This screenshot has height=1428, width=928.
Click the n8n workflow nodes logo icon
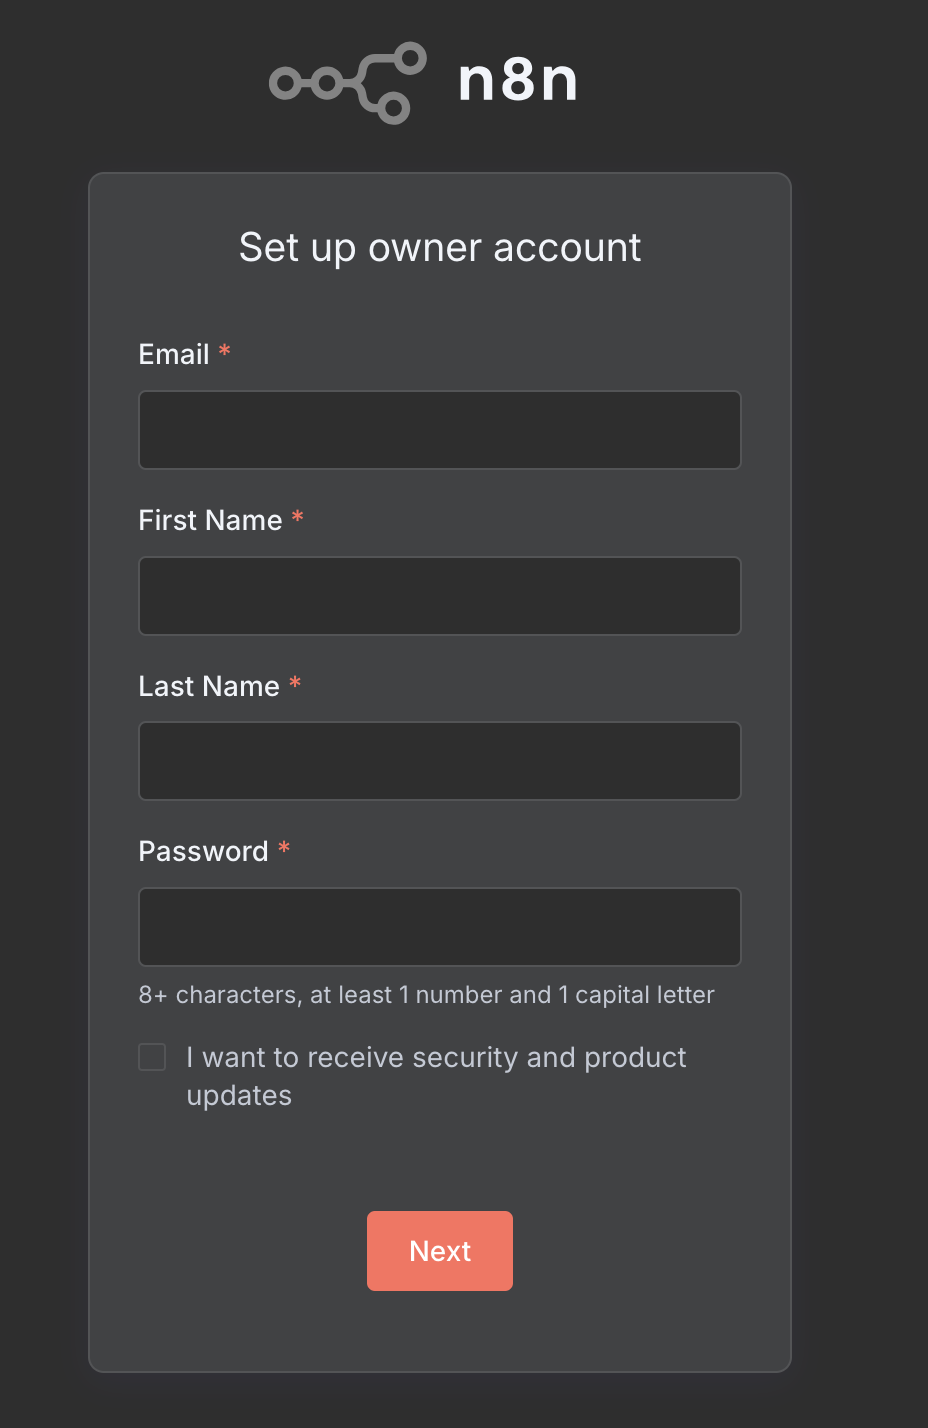[x=347, y=83]
